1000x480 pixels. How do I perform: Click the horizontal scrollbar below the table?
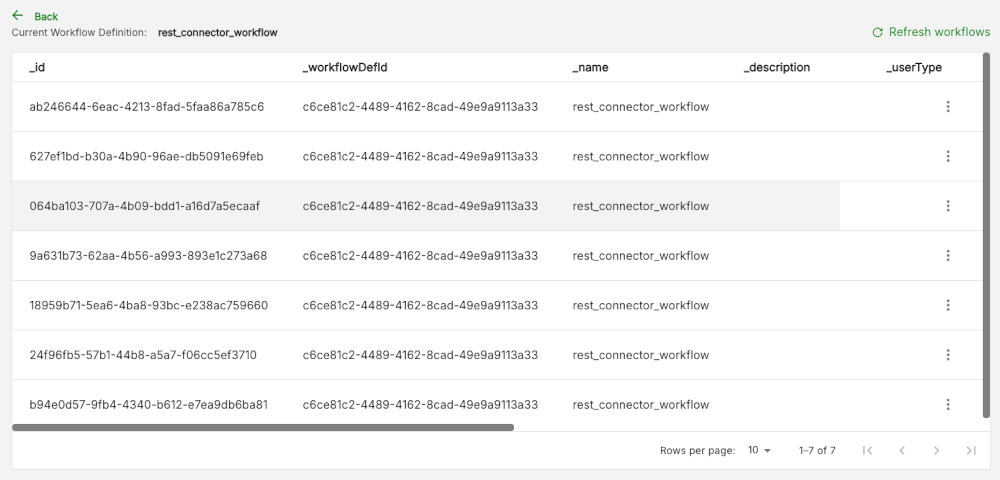(x=263, y=428)
